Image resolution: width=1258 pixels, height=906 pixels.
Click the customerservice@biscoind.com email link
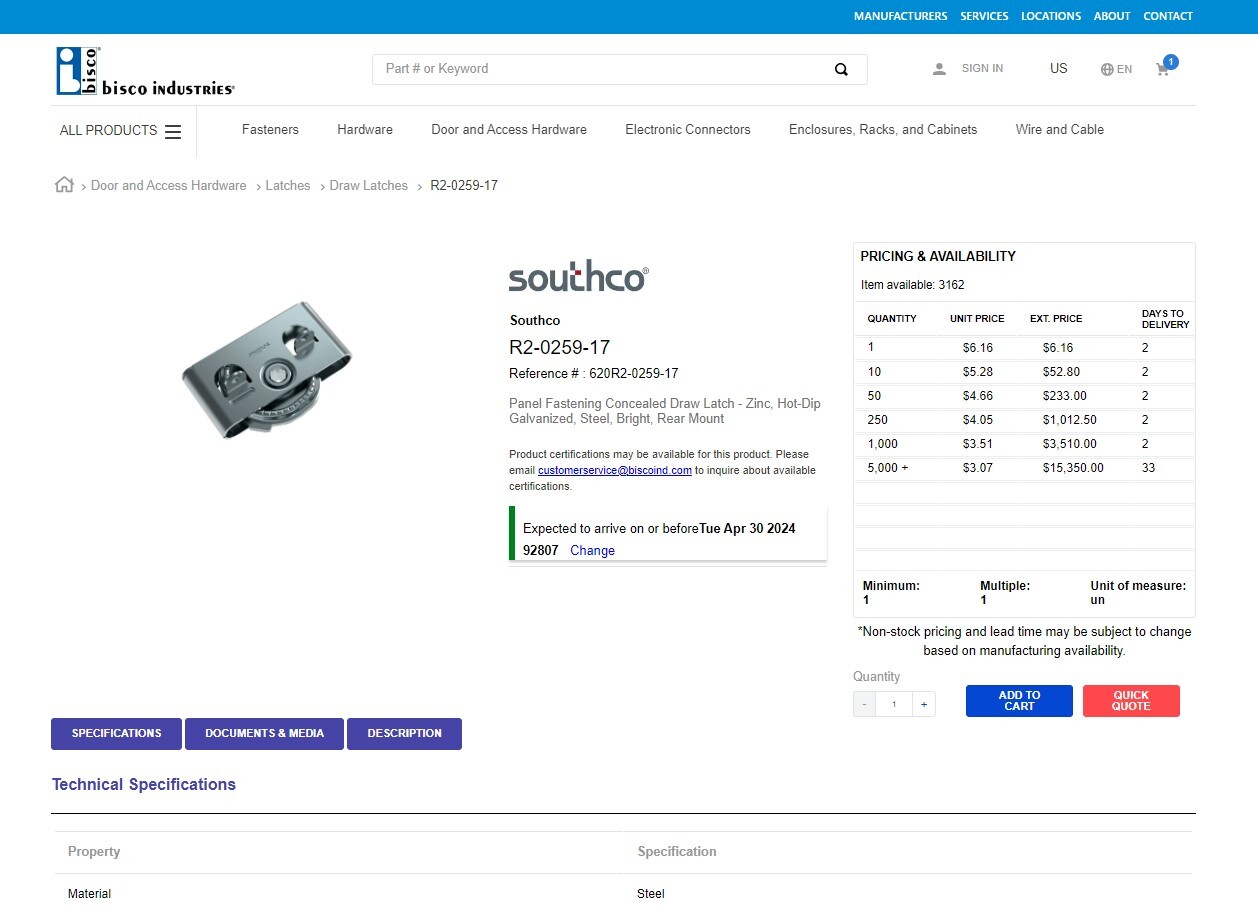tap(614, 470)
